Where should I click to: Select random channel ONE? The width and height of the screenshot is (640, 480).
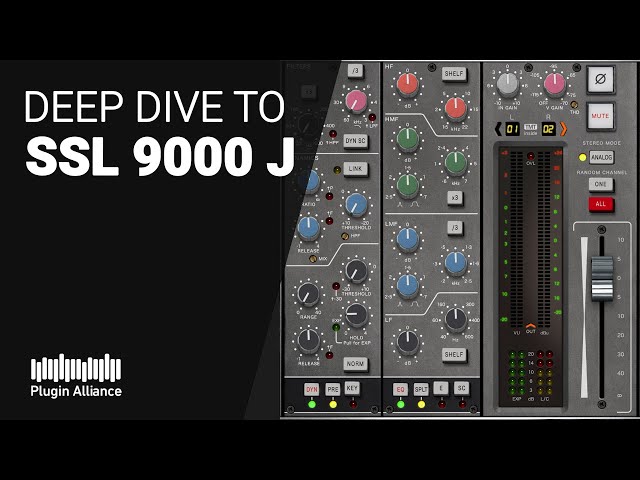coord(601,184)
